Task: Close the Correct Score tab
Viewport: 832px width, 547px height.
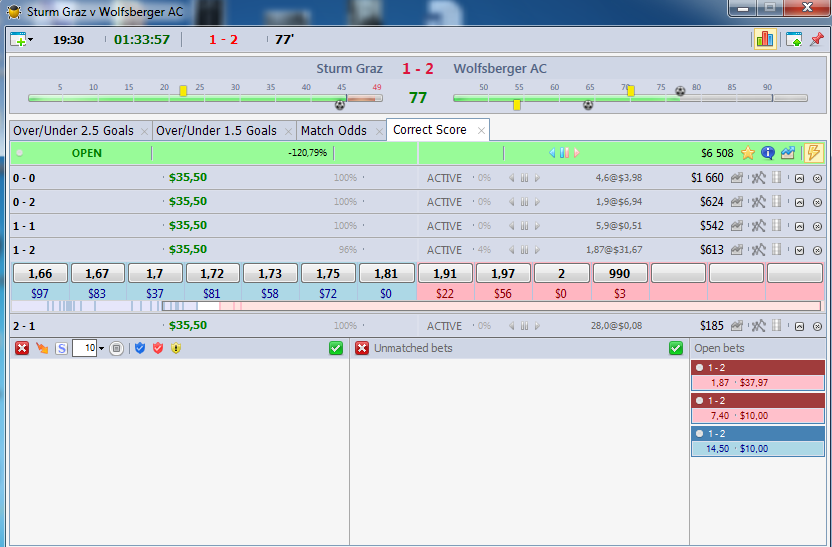Action: (x=481, y=131)
